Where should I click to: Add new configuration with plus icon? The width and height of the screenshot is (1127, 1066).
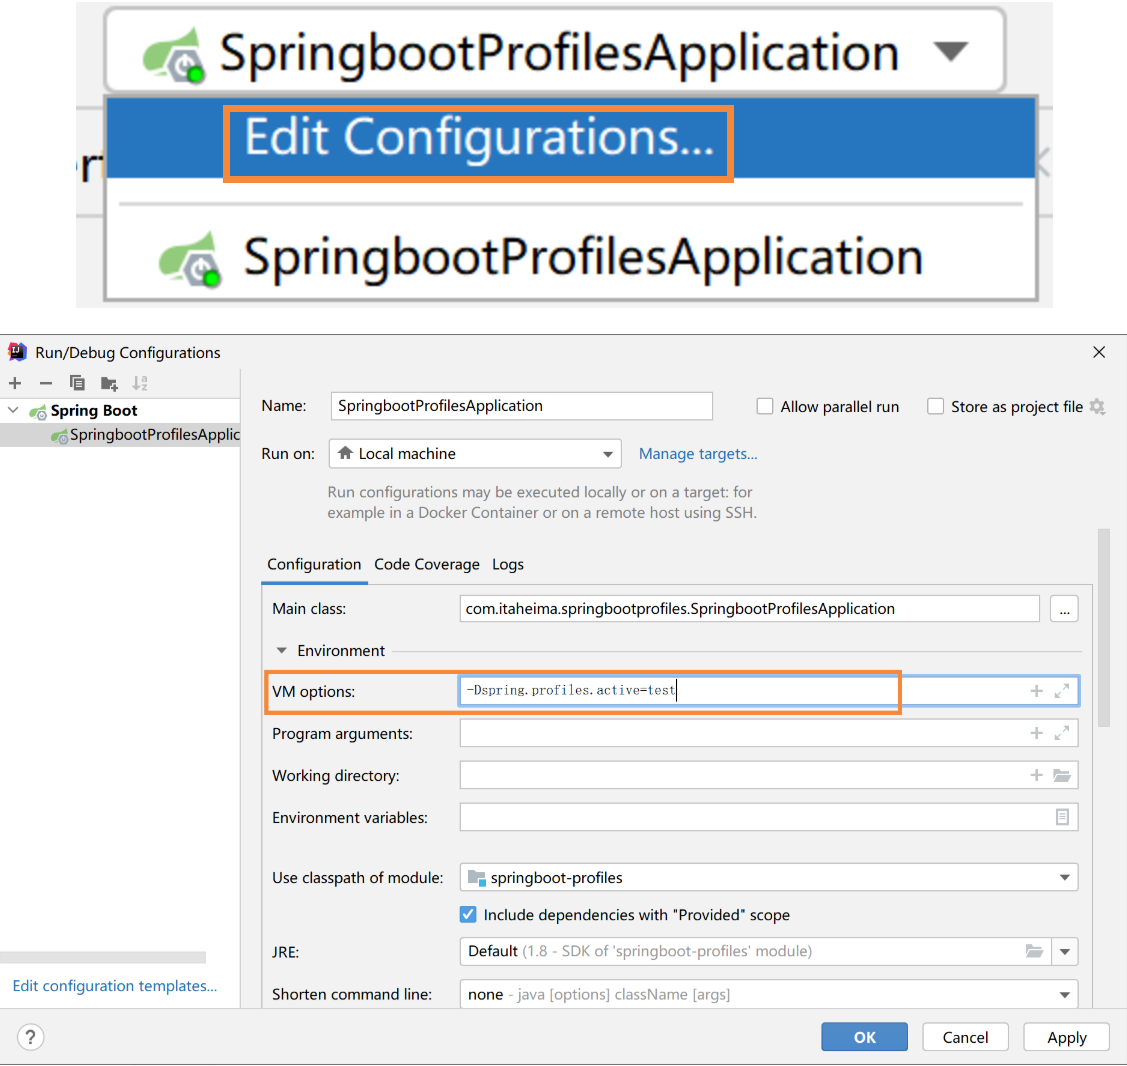pyautogui.click(x=15, y=383)
